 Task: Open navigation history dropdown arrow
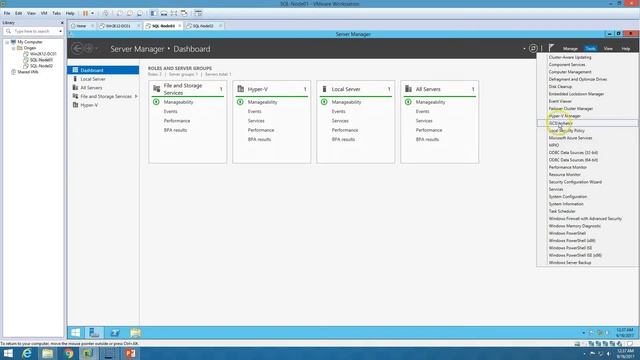(x=97, y=49)
